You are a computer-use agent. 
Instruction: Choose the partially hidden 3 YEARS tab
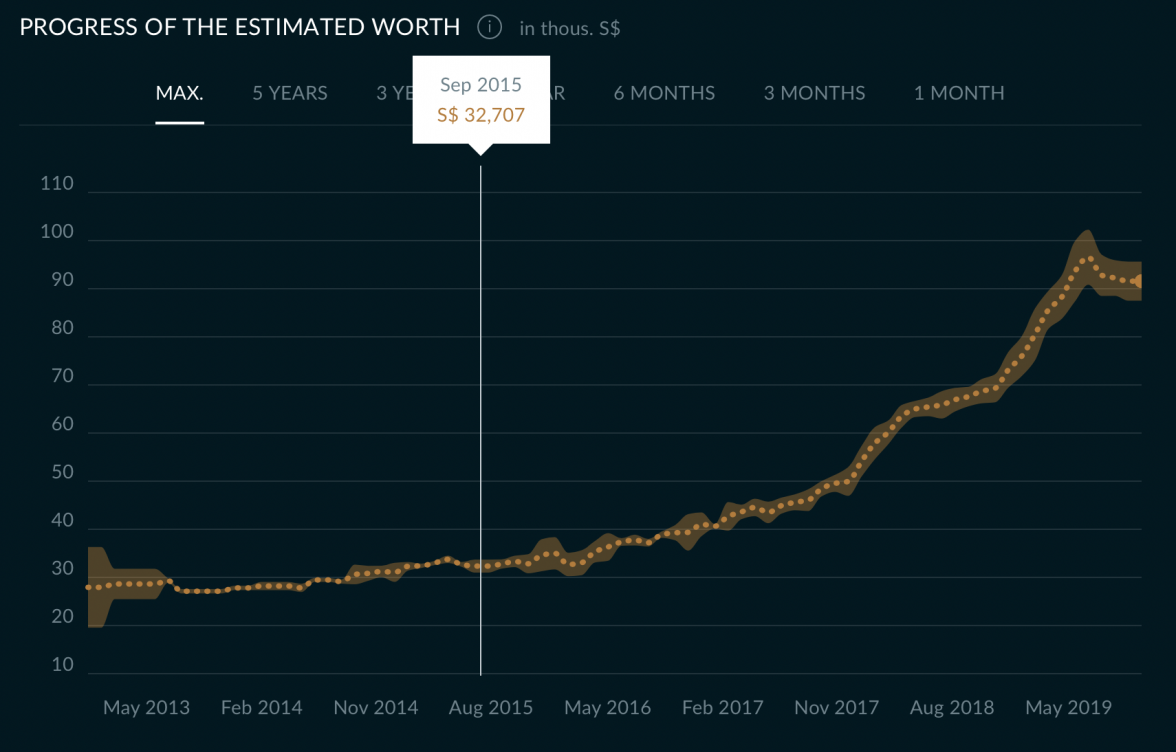[x=394, y=93]
